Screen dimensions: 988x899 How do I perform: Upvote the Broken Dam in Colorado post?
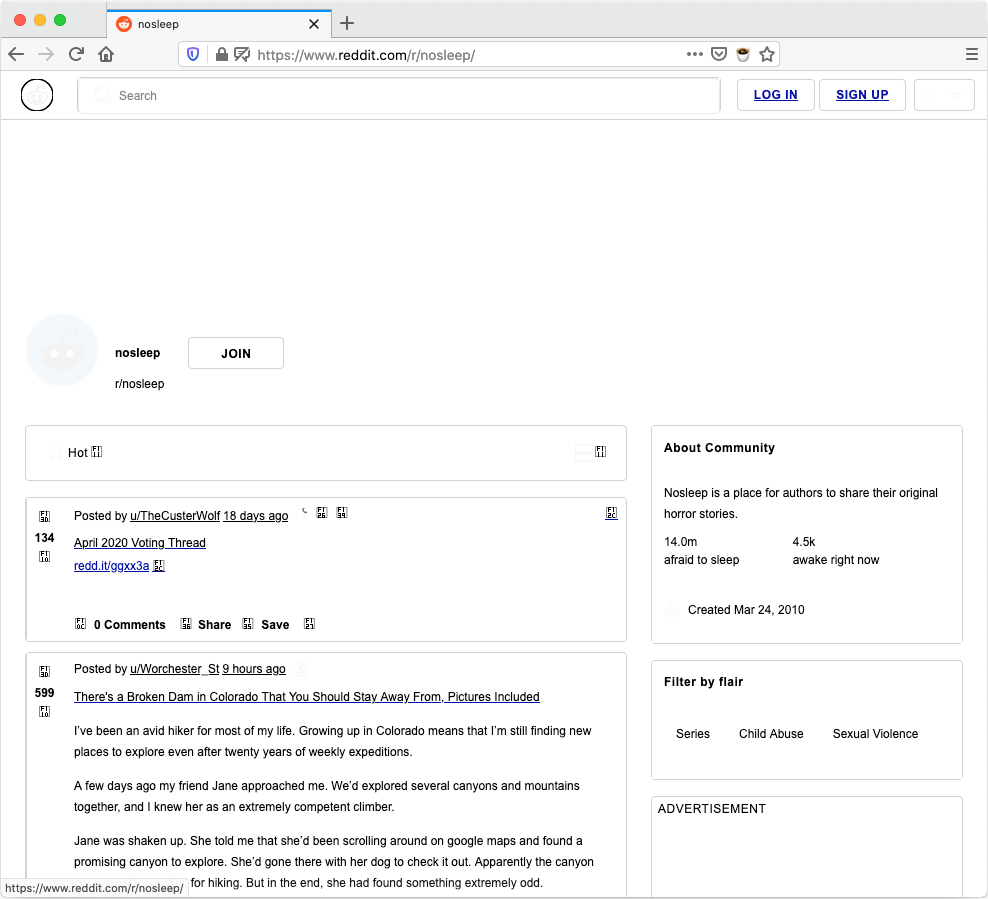[x=44, y=672]
